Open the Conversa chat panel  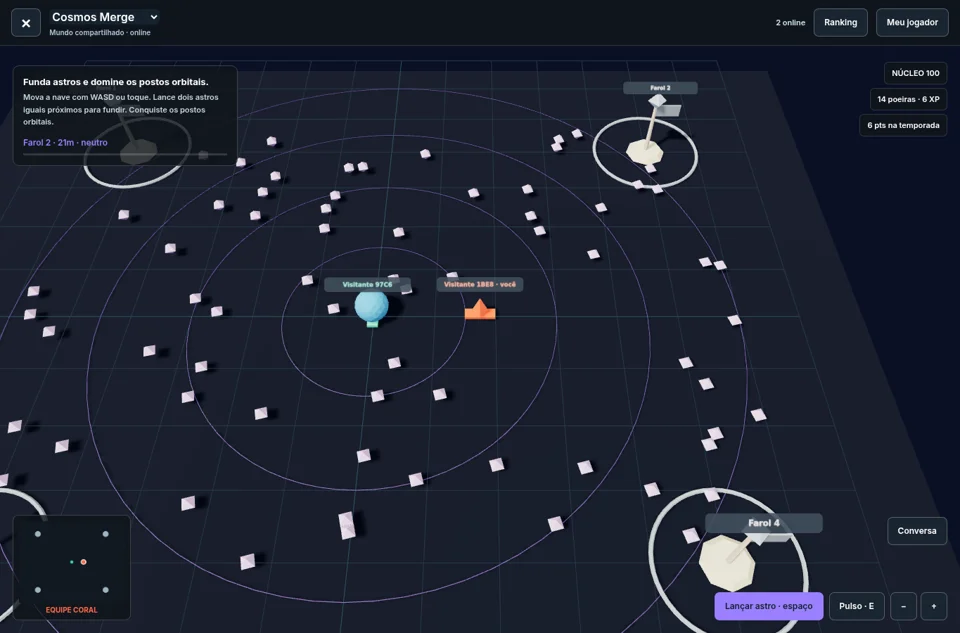coord(917,531)
